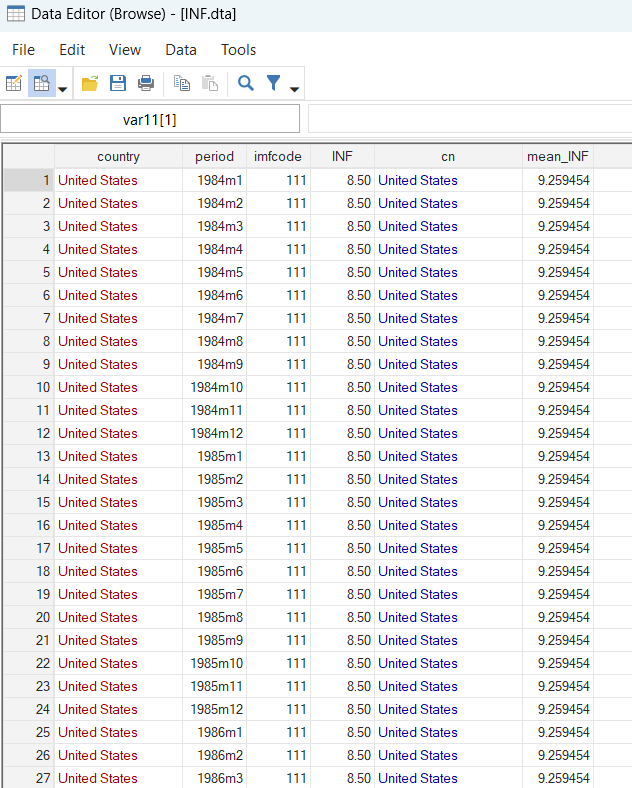The height and width of the screenshot is (788, 632).
Task: Click the Filter observations funnel icon
Action: (274, 84)
